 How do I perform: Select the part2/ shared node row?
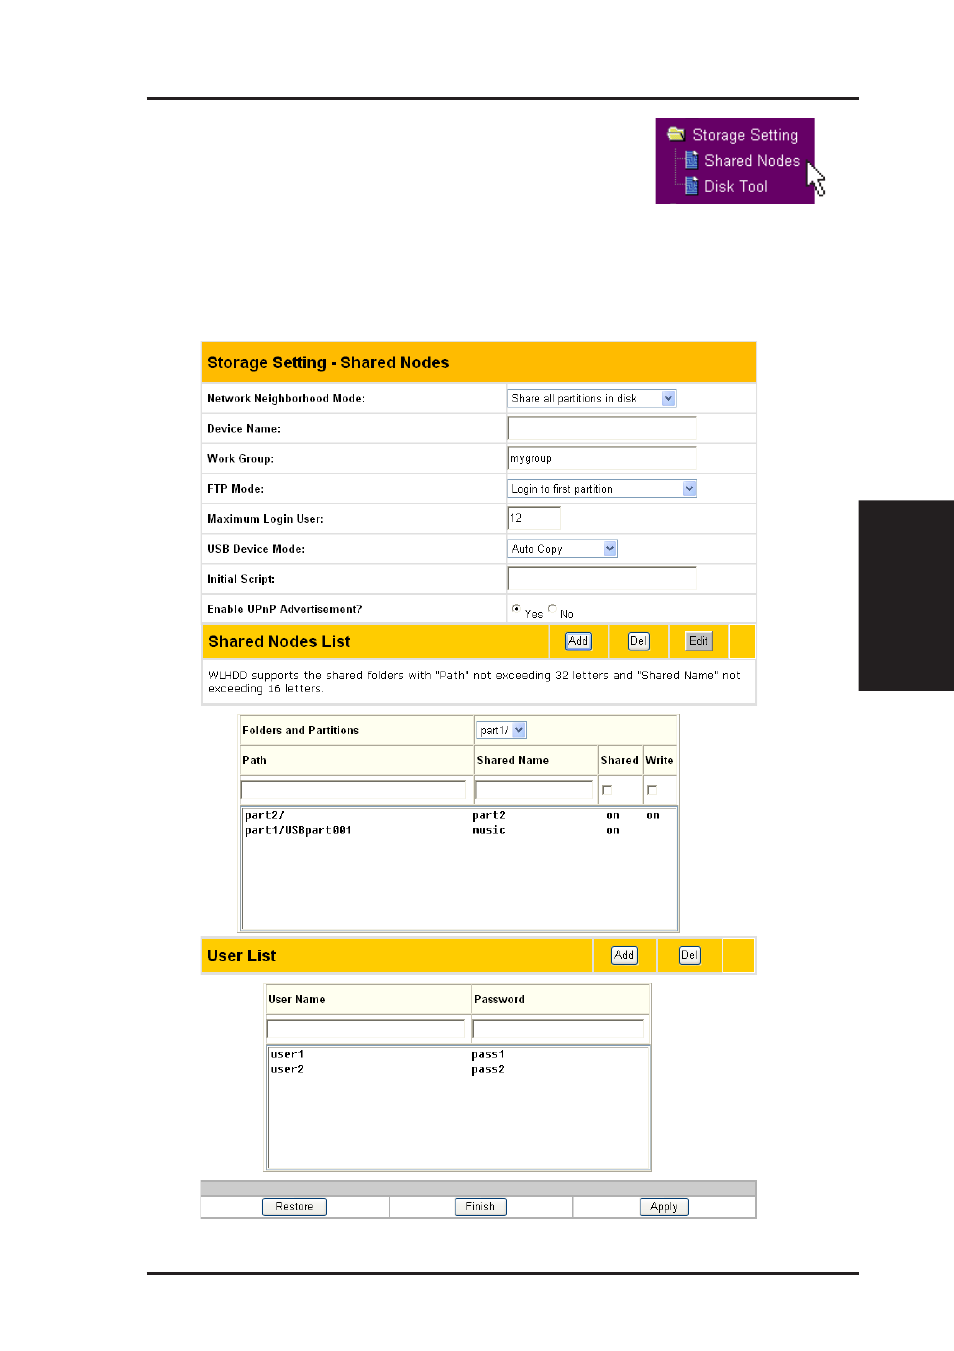(459, 815)
